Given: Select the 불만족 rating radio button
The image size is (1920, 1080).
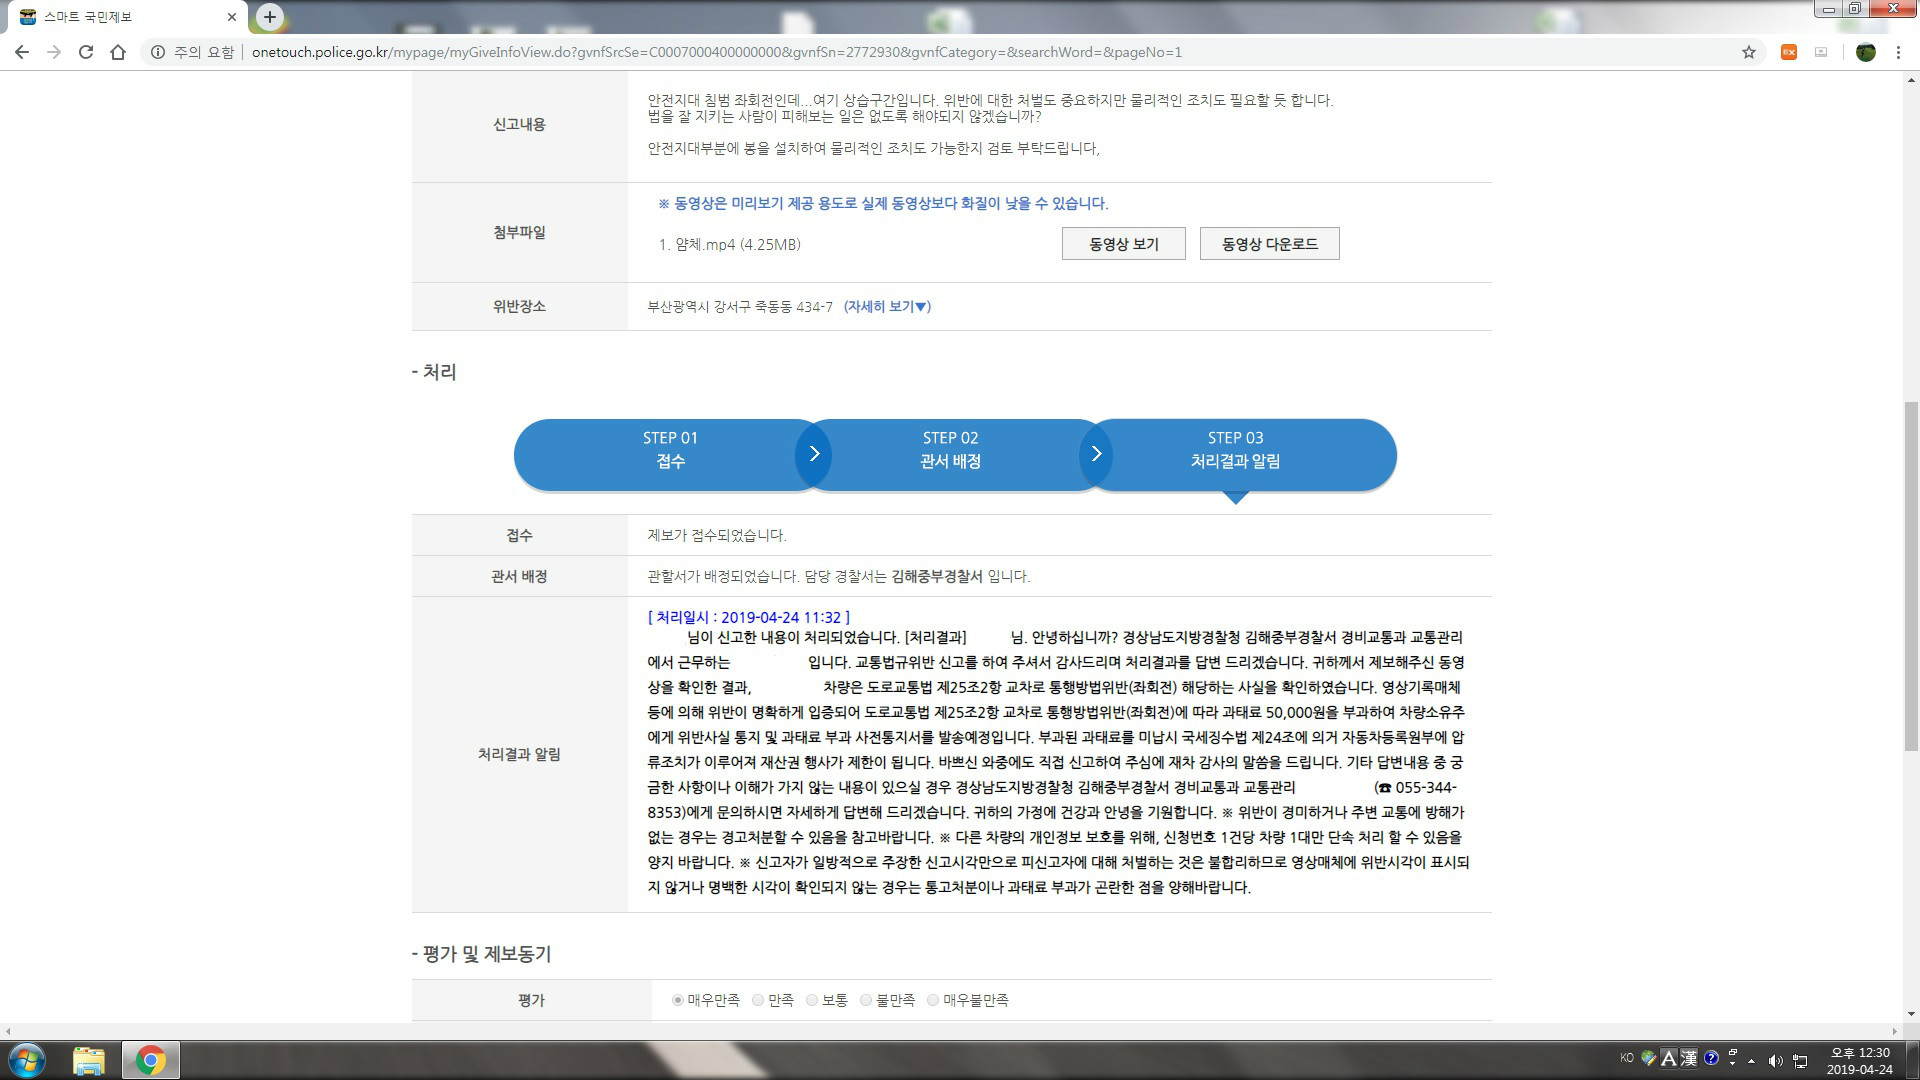Looking at the screenshot, I should tap(866, 1000).
